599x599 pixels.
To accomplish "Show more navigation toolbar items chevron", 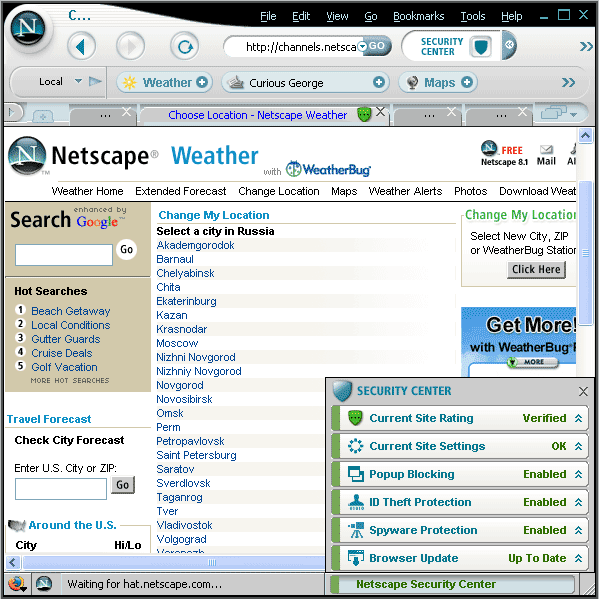I will (586, 47).
